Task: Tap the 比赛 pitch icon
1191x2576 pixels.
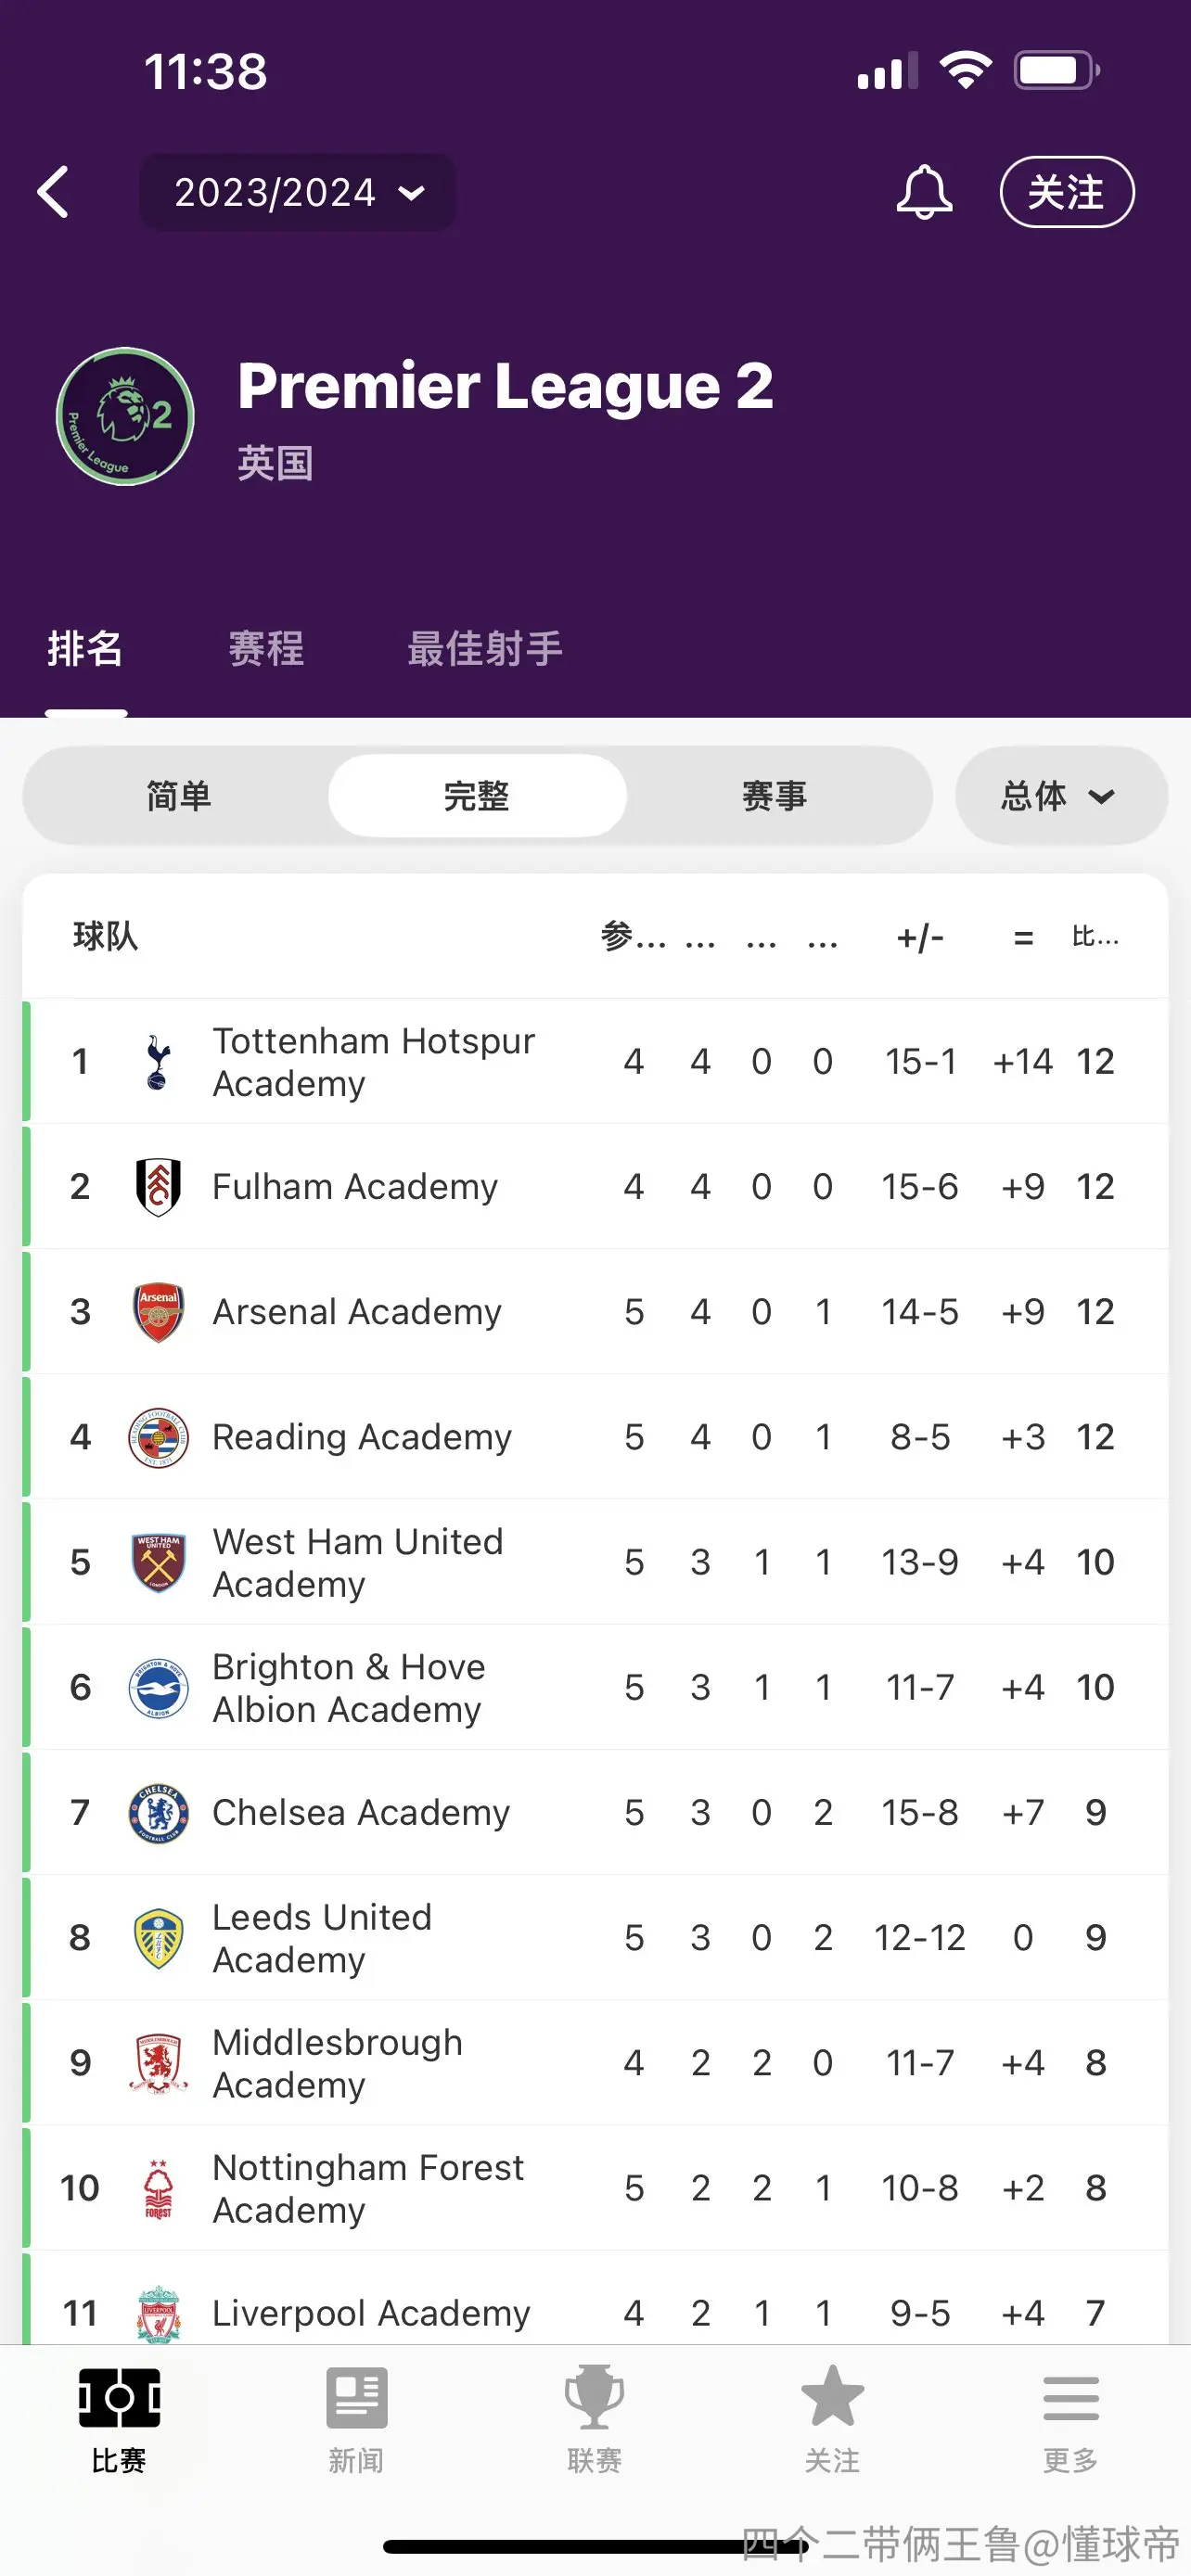Action: (119, 2397)
